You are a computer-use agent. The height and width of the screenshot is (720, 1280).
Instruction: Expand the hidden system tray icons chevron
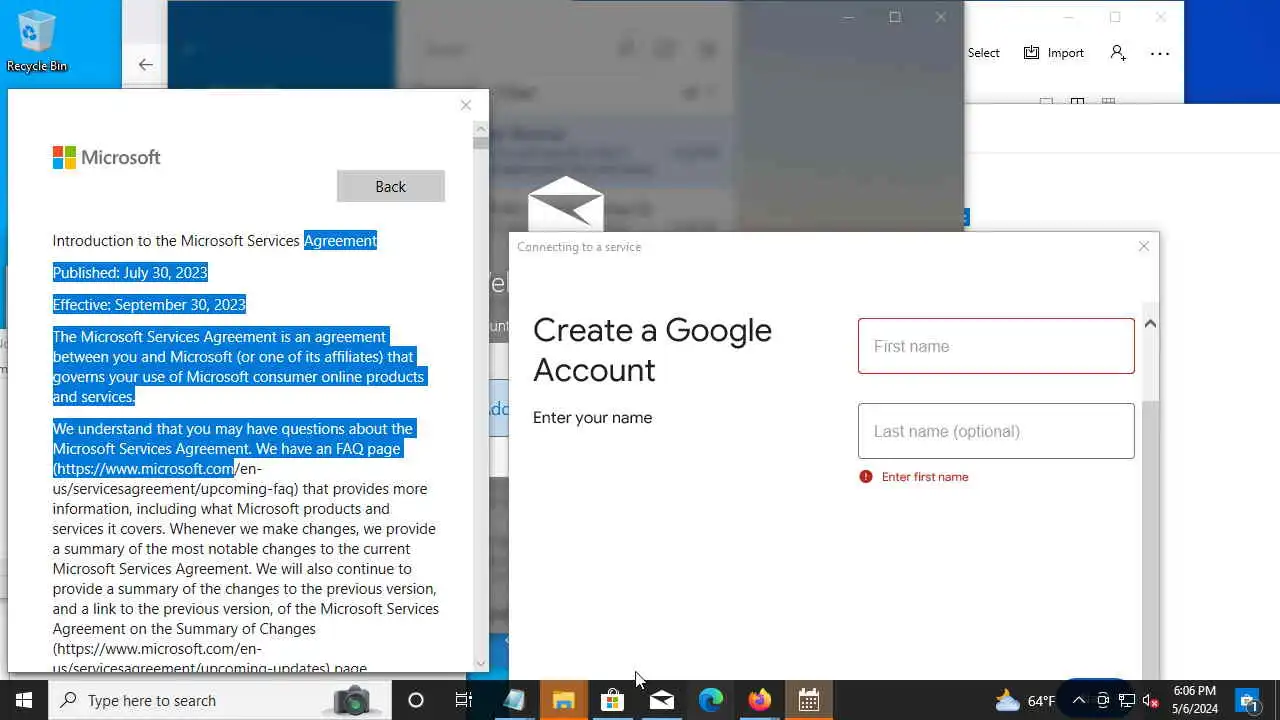[x=1078, y=700]
